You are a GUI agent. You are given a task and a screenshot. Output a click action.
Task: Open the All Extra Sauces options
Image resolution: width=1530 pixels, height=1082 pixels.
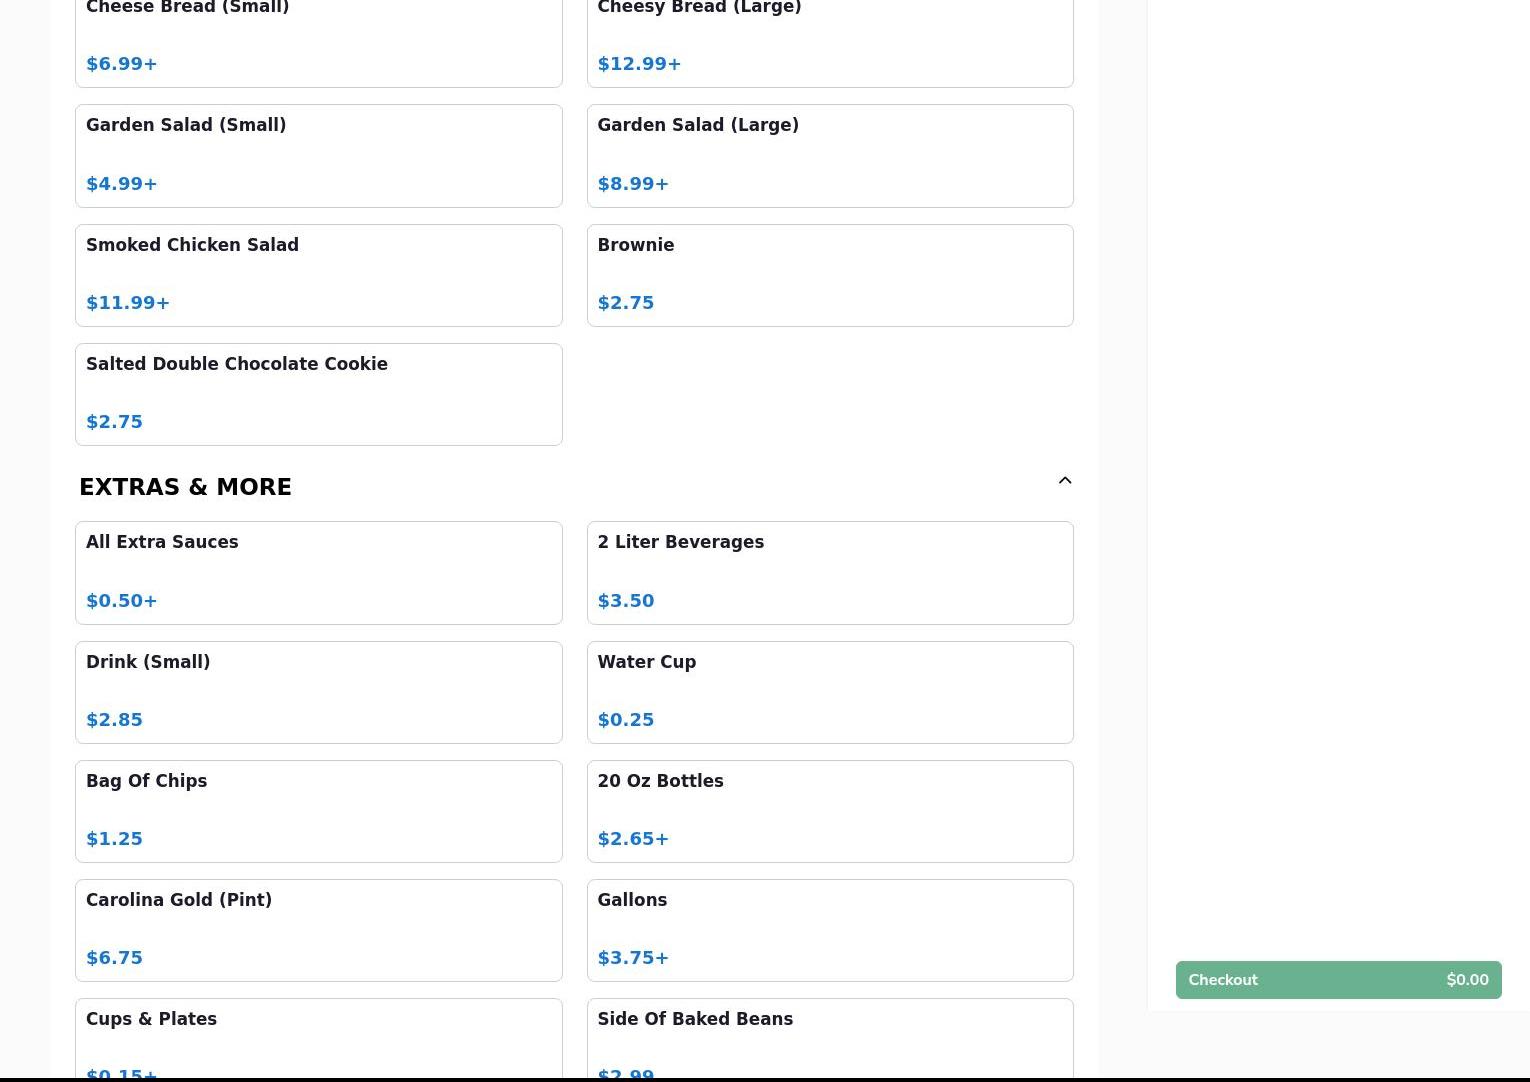click(x=318, y=573)
